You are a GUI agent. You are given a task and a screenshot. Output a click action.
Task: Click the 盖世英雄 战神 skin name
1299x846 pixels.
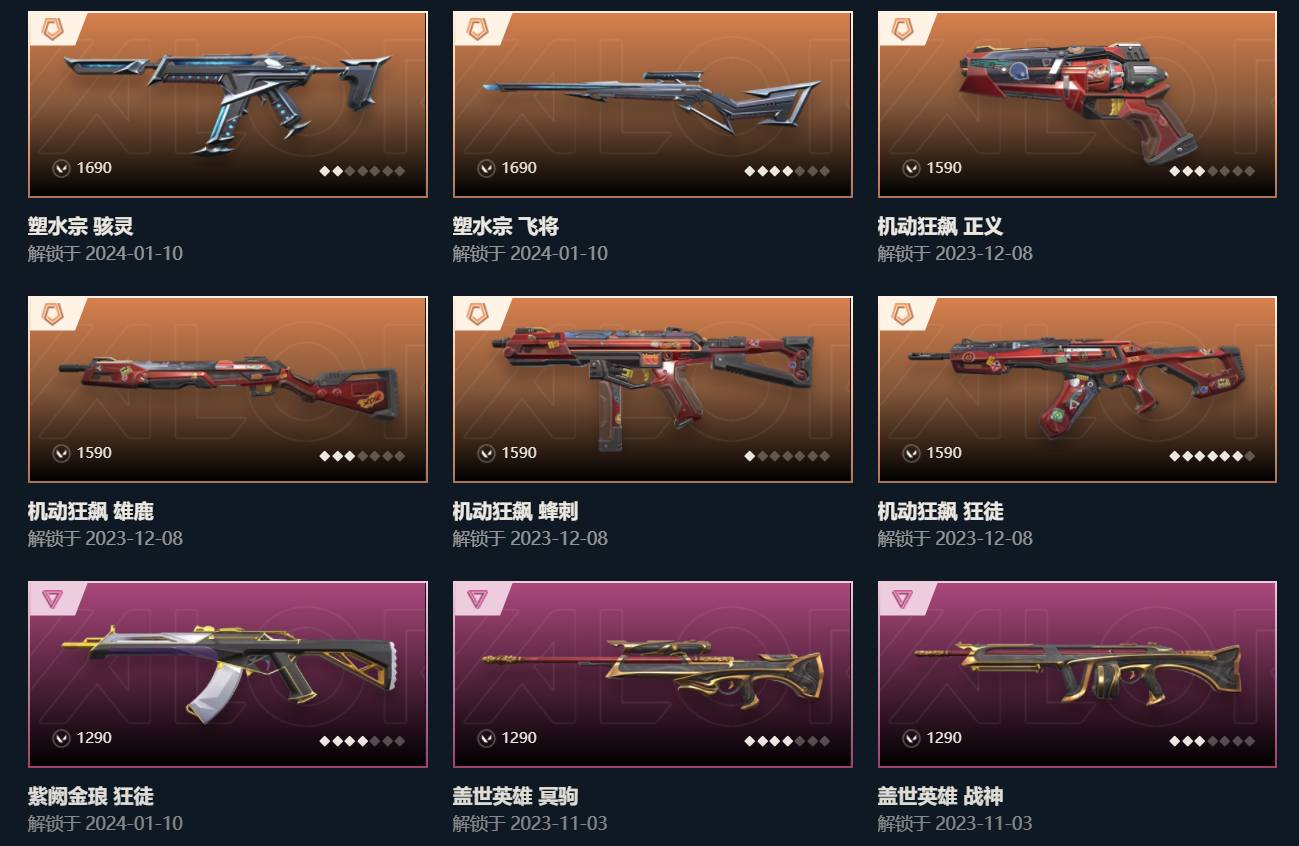point(940,796)
